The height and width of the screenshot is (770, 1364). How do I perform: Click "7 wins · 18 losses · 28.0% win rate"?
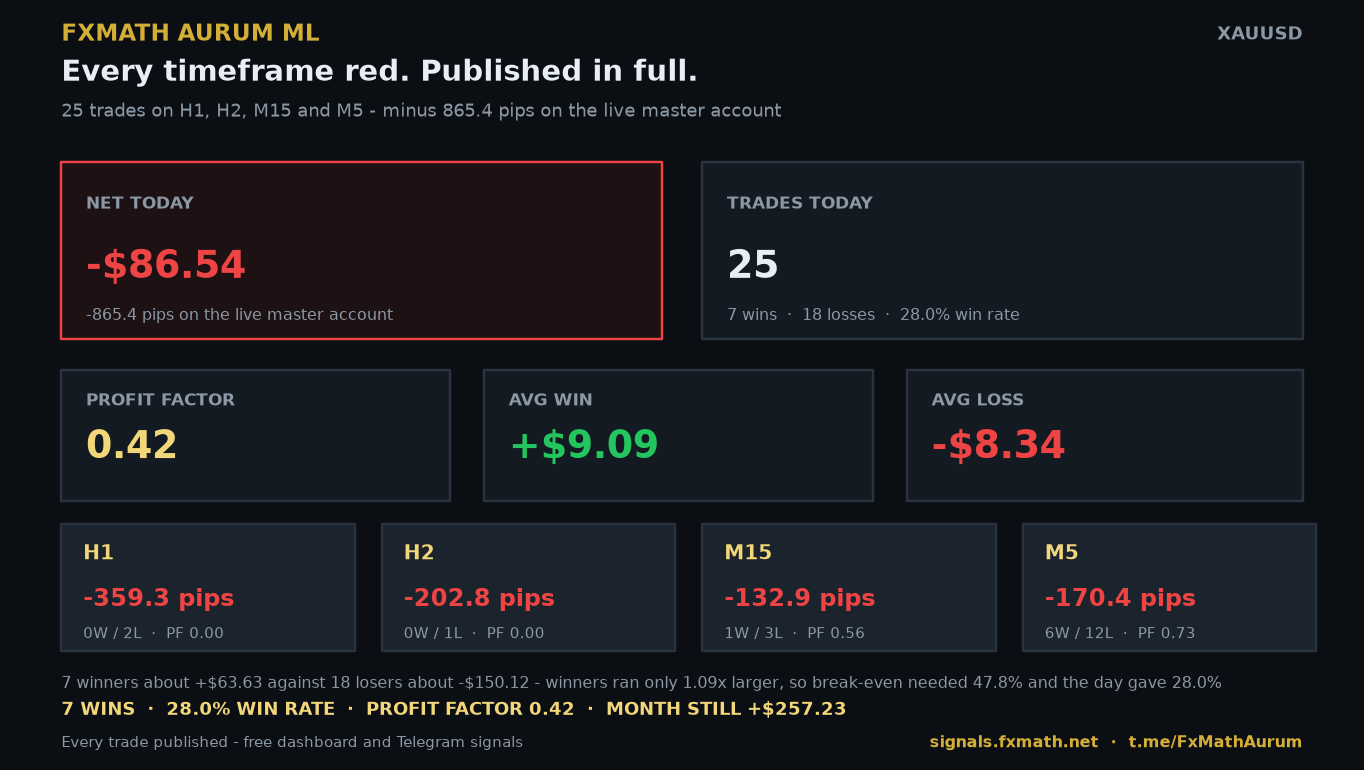pyautogui.click(x=873, y=315)
